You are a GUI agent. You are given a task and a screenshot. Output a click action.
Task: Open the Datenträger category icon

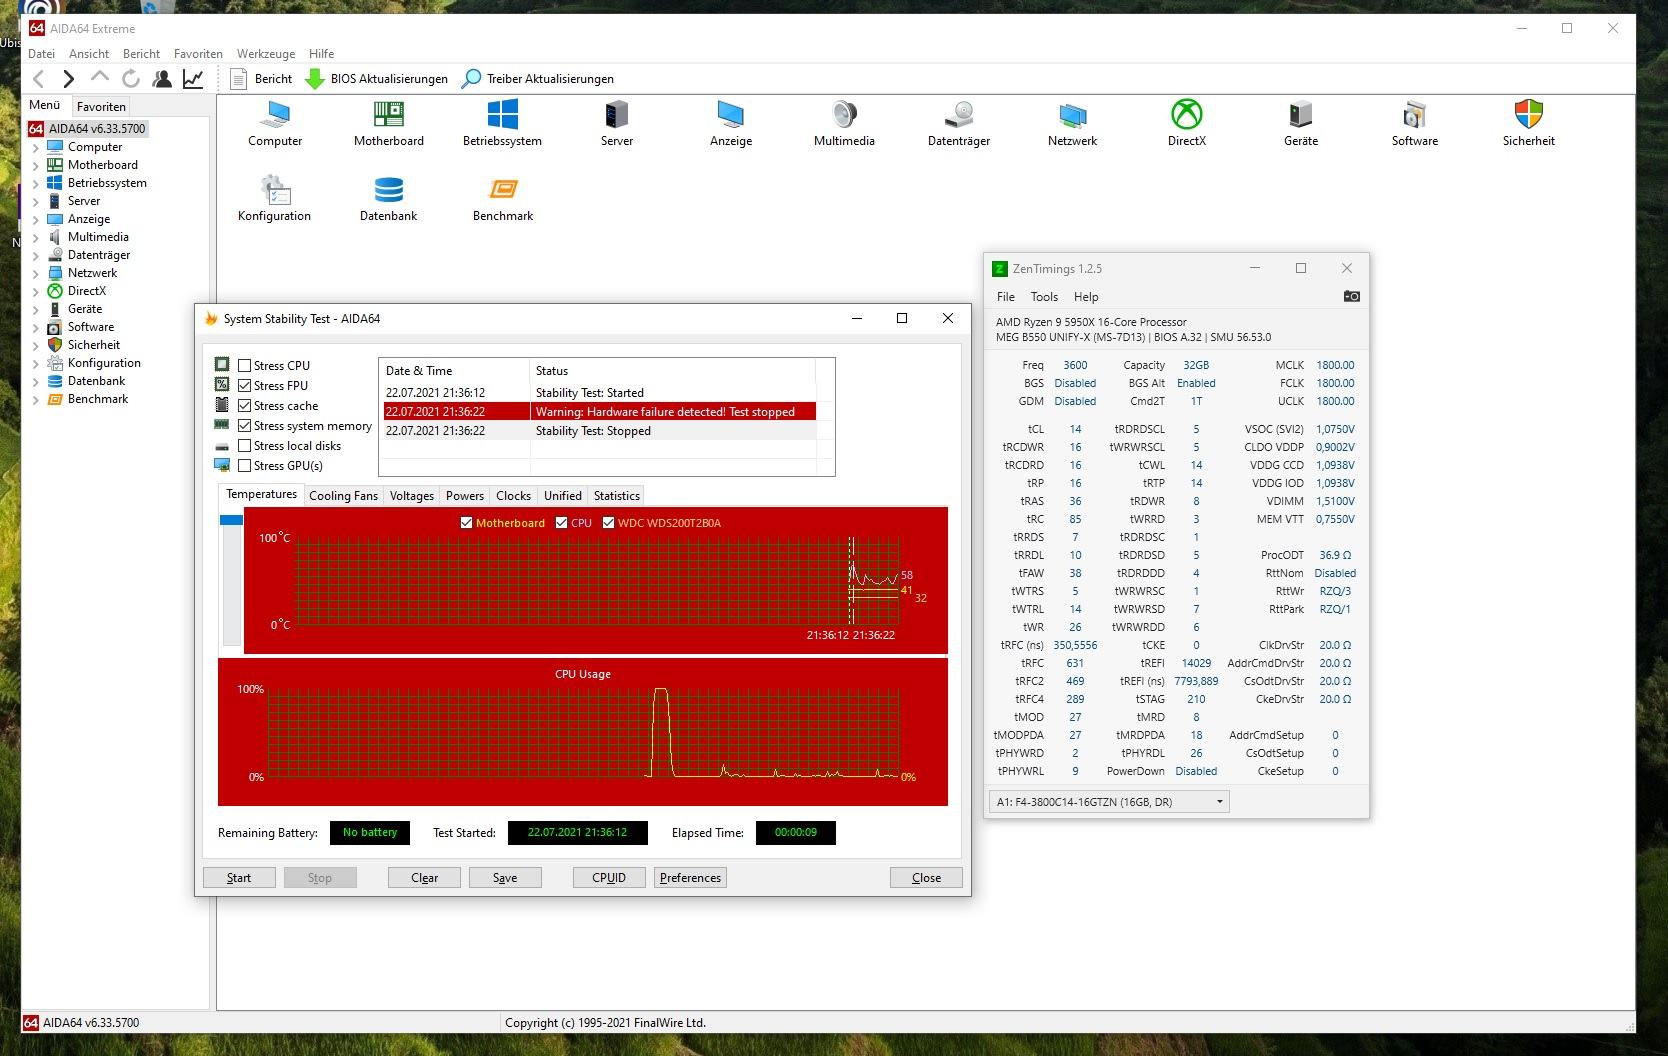coord(959,124)
